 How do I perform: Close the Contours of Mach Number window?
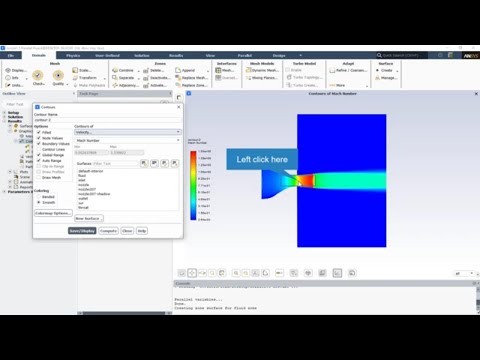476,94
